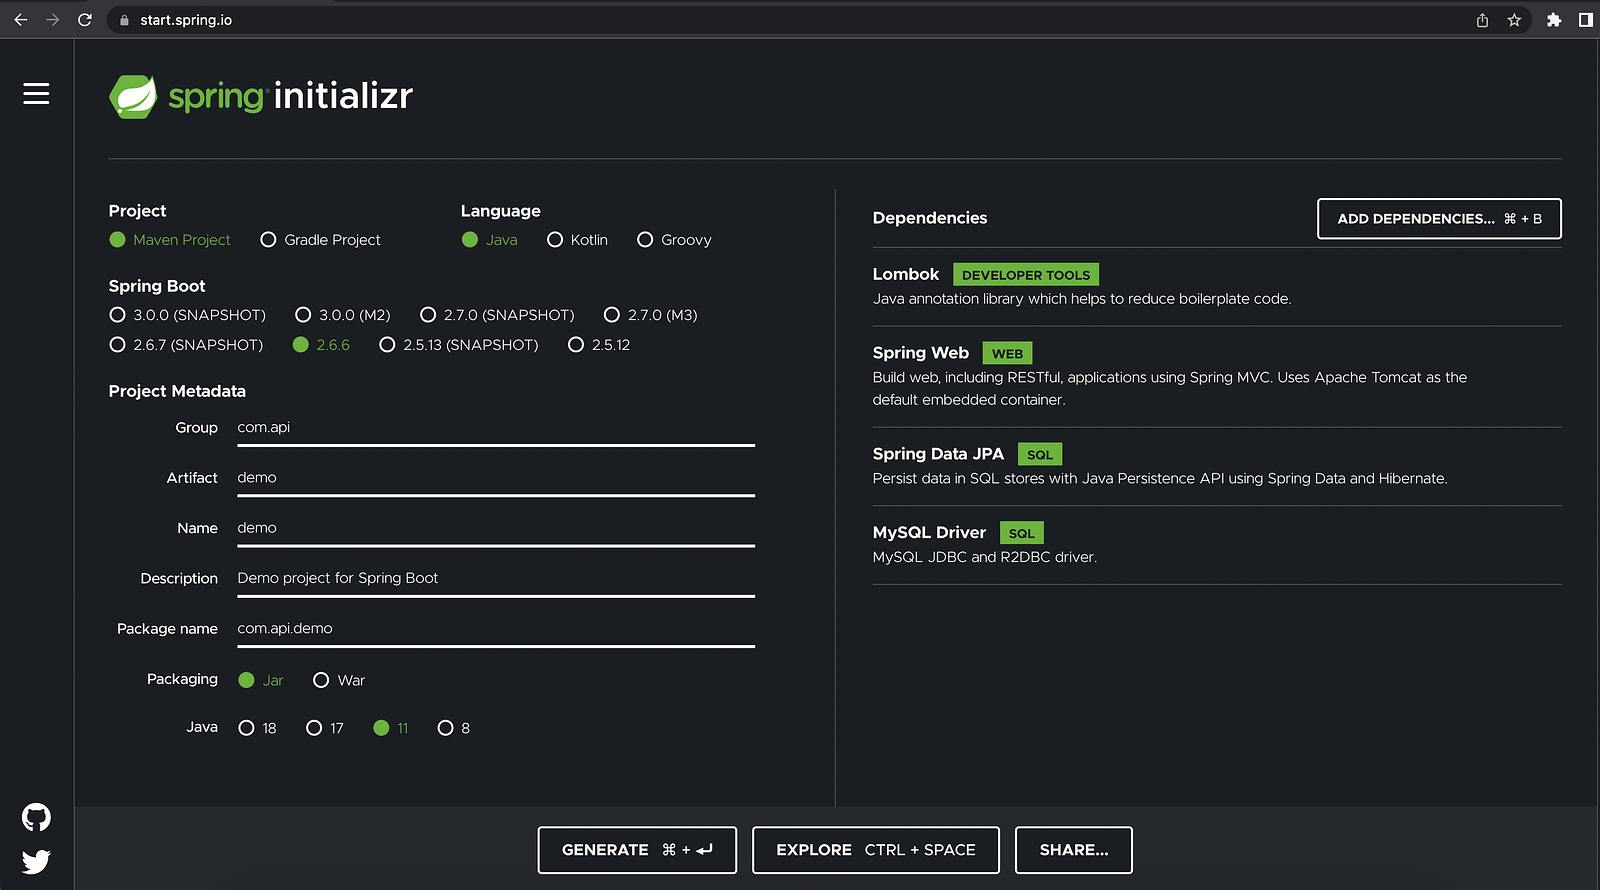Click the SQL tag on Spring Data JPA
This screenshot has height=890, width=1600.
click(x=1040, y=454)
